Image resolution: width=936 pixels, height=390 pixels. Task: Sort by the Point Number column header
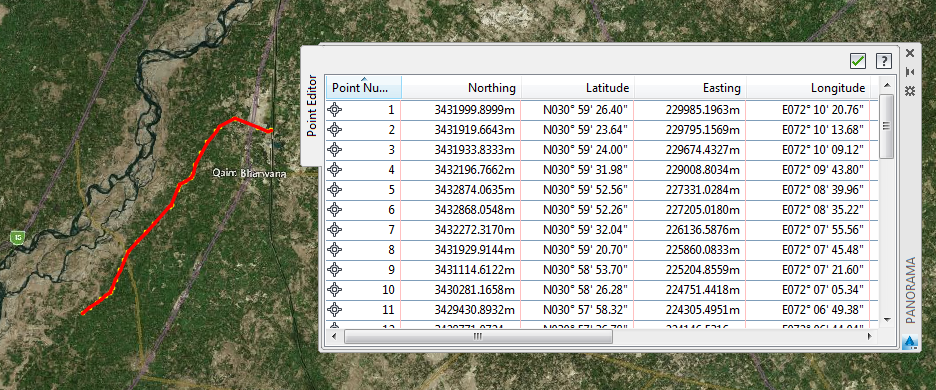tap(364, 88)
